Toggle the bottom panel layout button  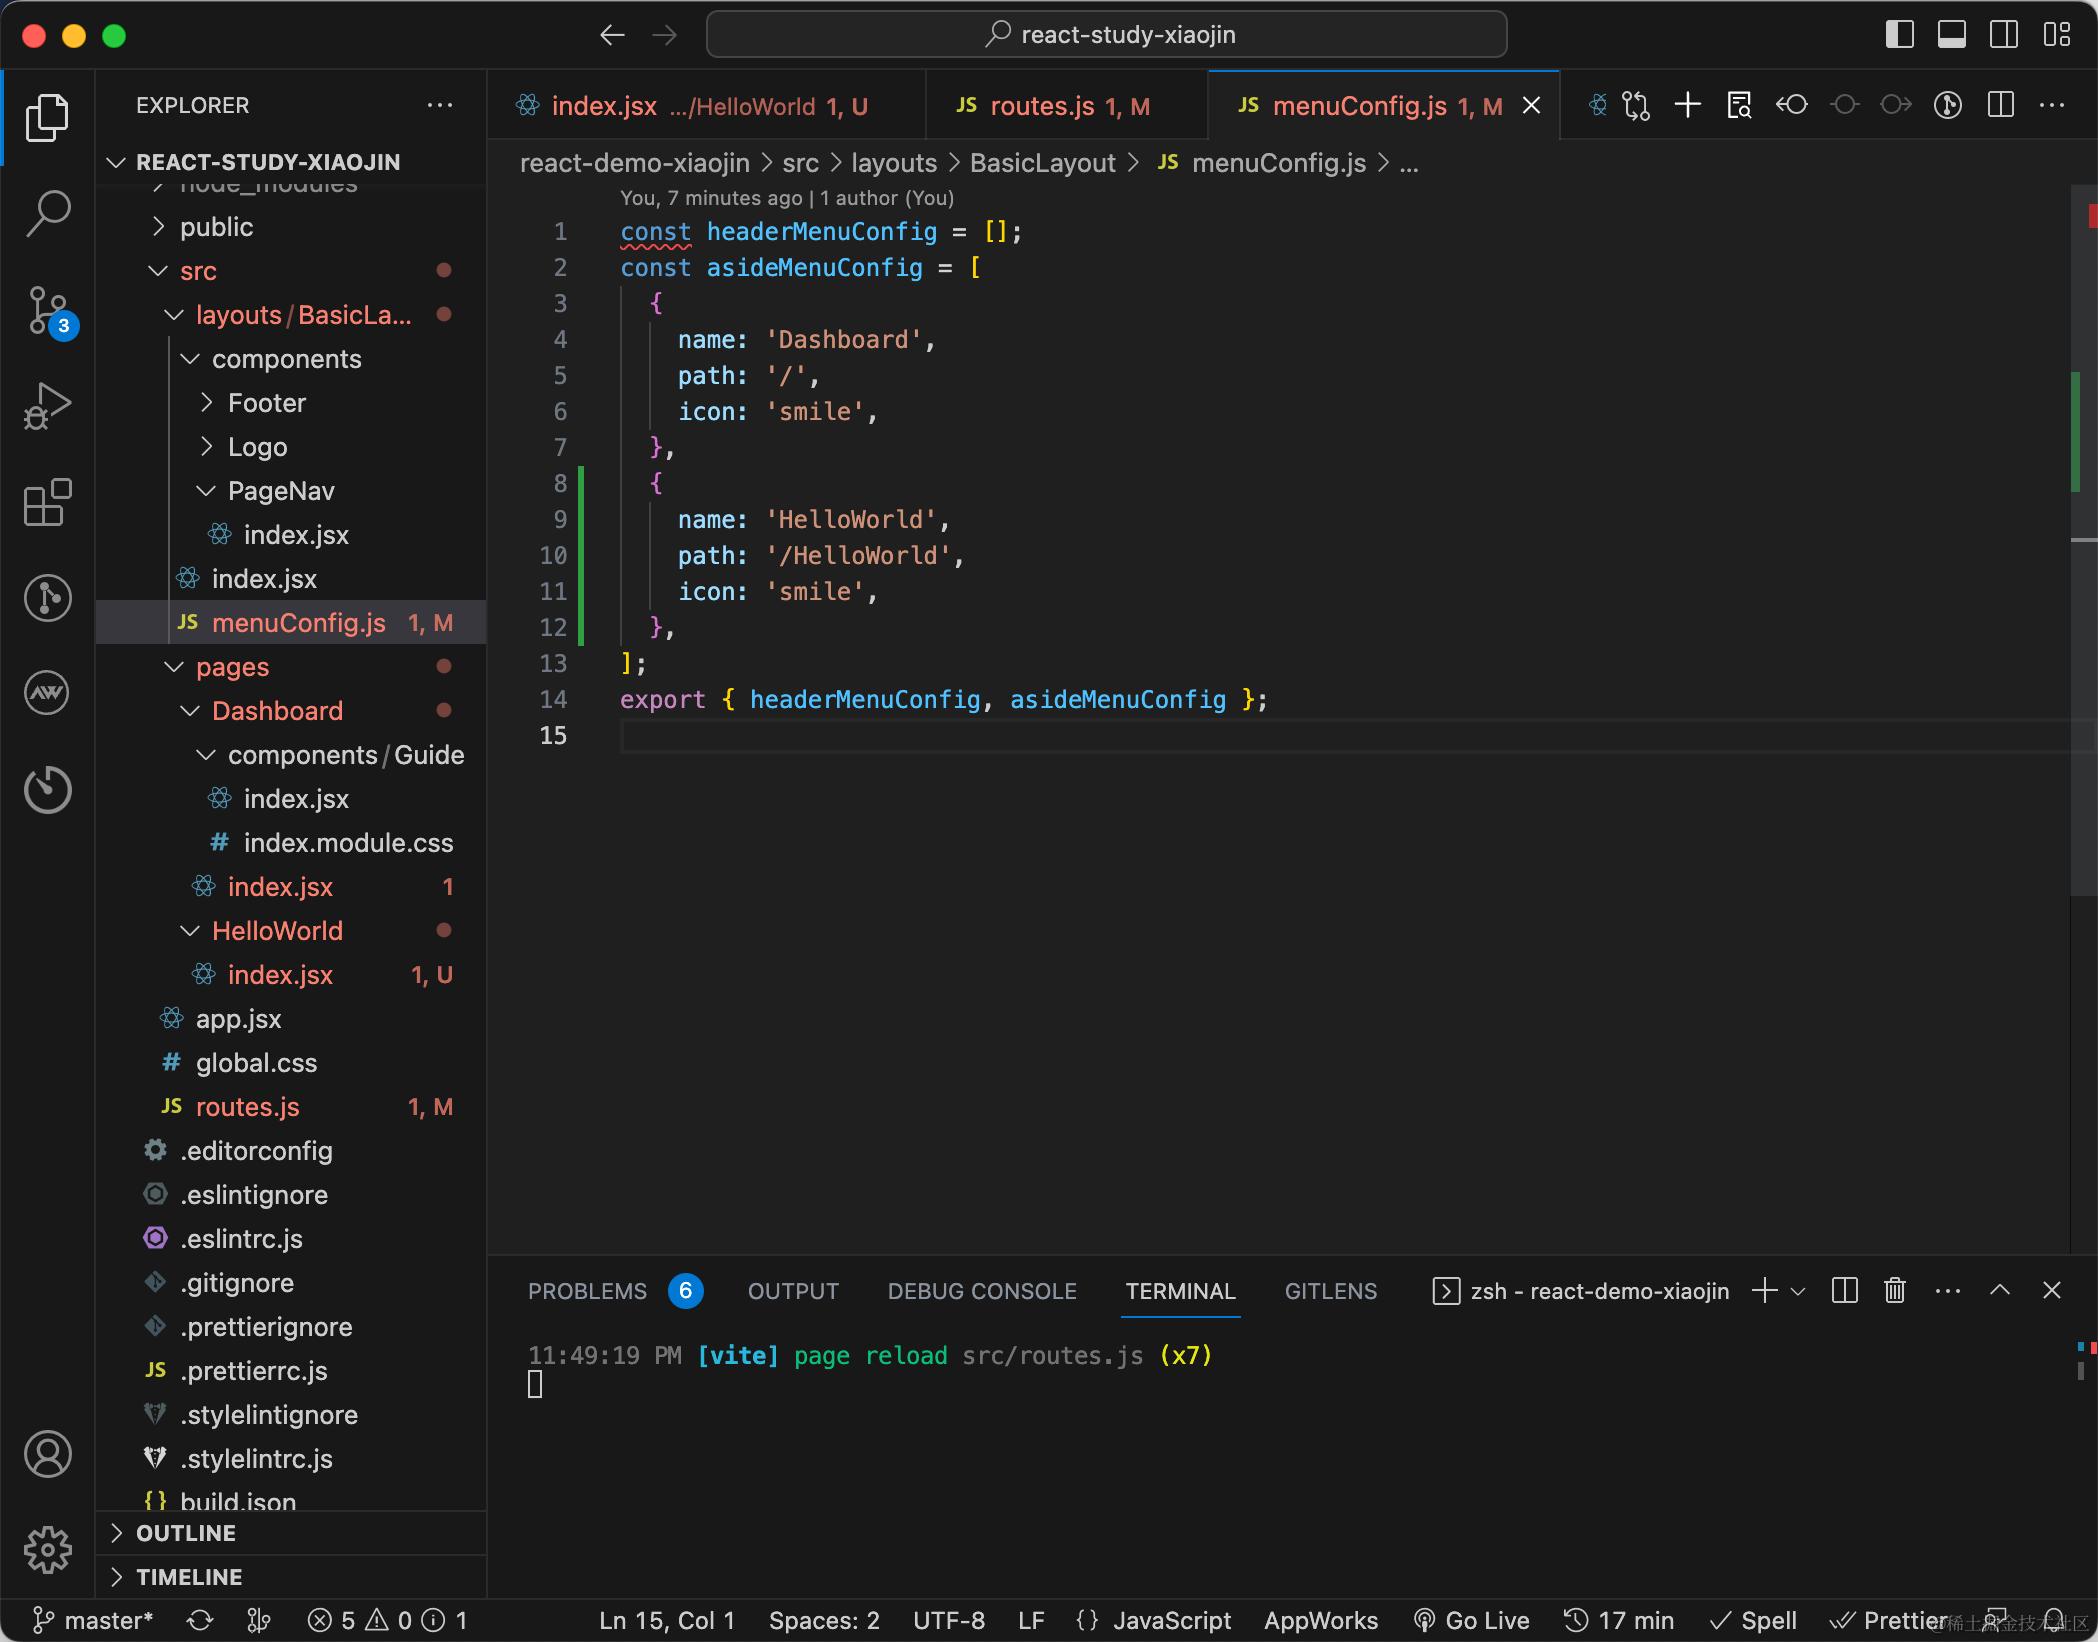point(1951,35)
